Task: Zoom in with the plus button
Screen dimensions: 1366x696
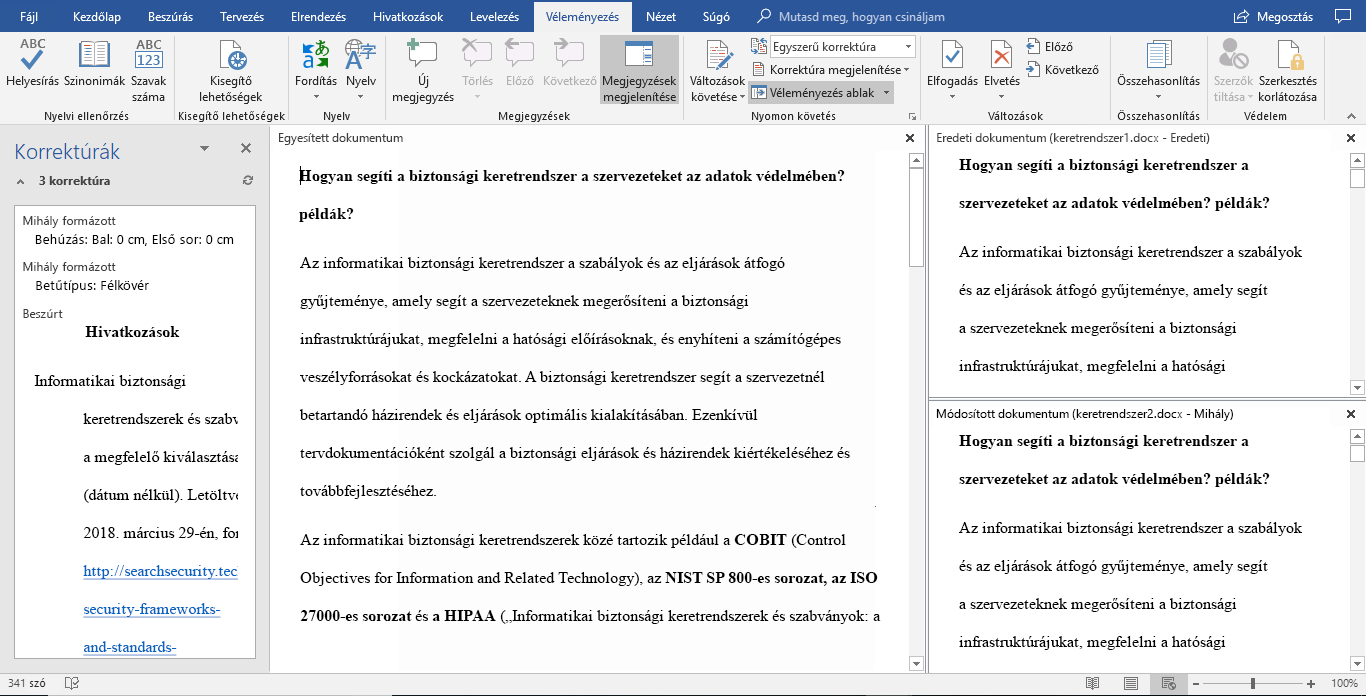Action: [x=1311, y=683]
